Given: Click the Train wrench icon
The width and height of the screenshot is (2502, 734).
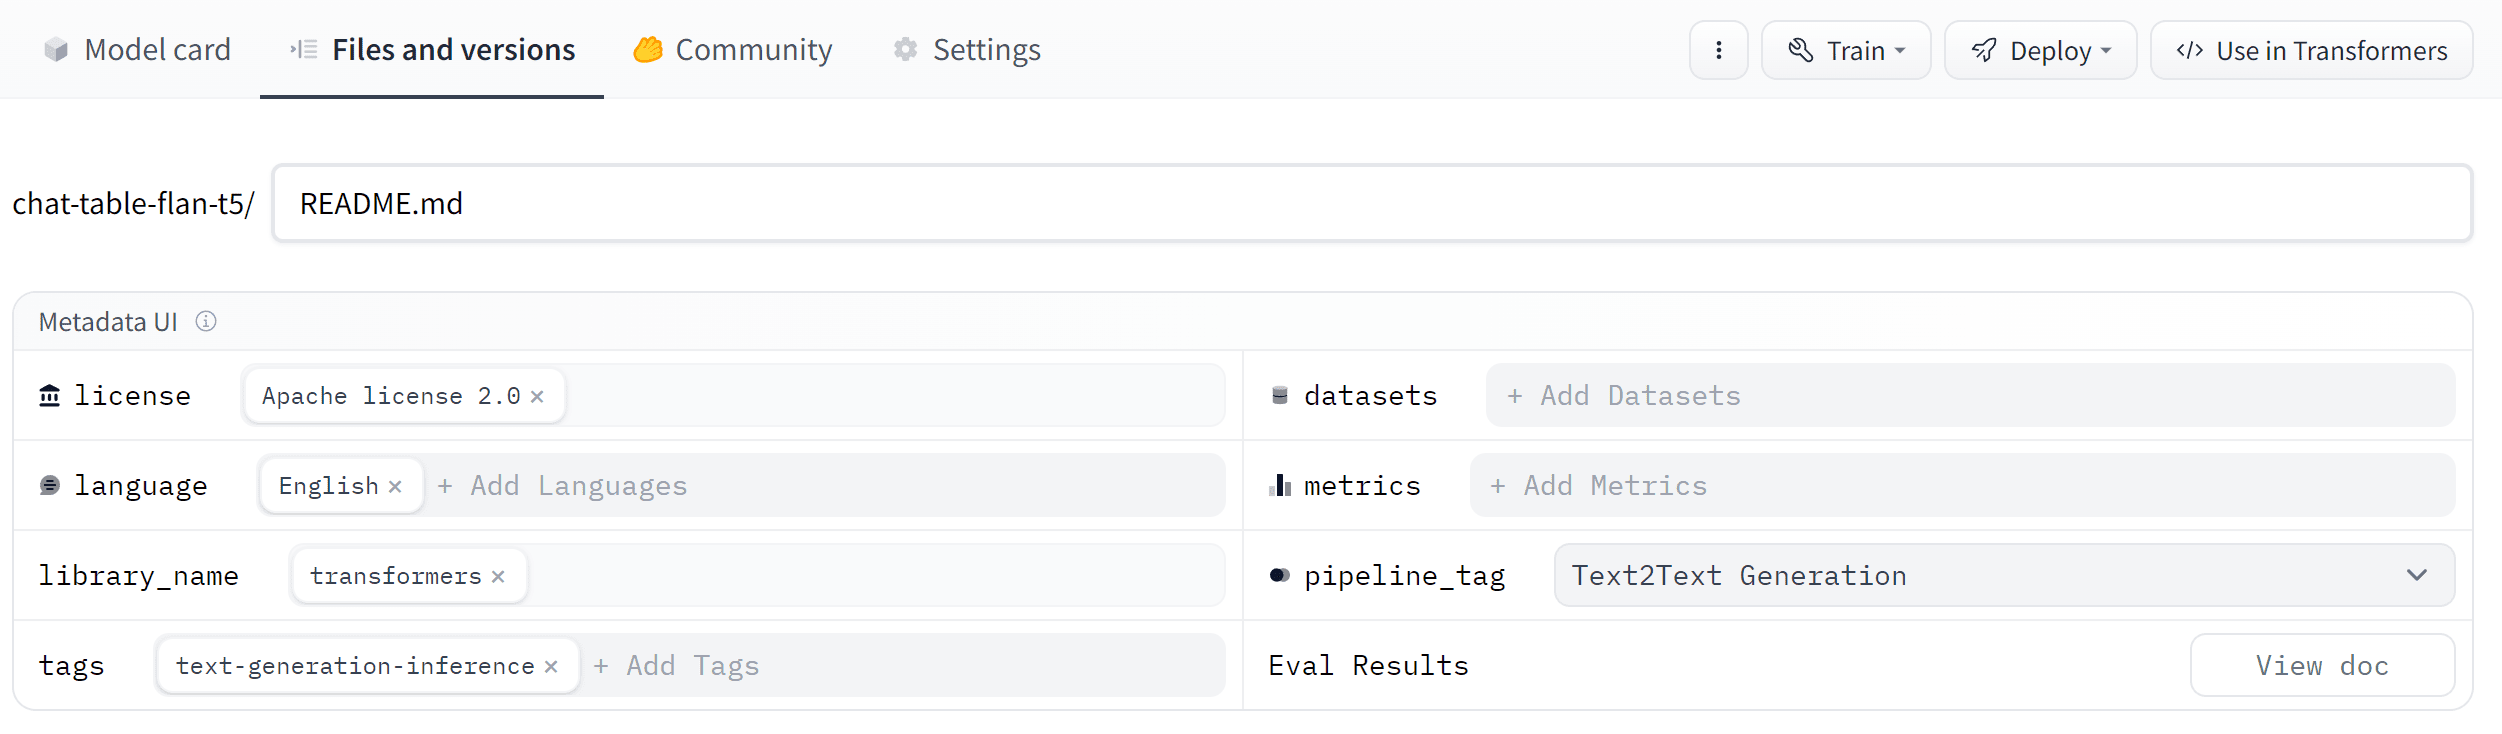Looking at the screenshot, I should click(1800, 50).
